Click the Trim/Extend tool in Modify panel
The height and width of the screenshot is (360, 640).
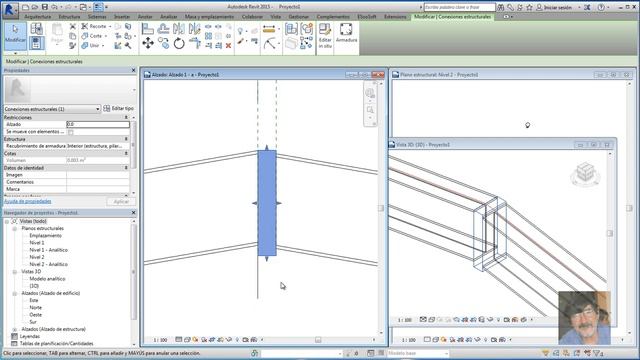(195, 43)
